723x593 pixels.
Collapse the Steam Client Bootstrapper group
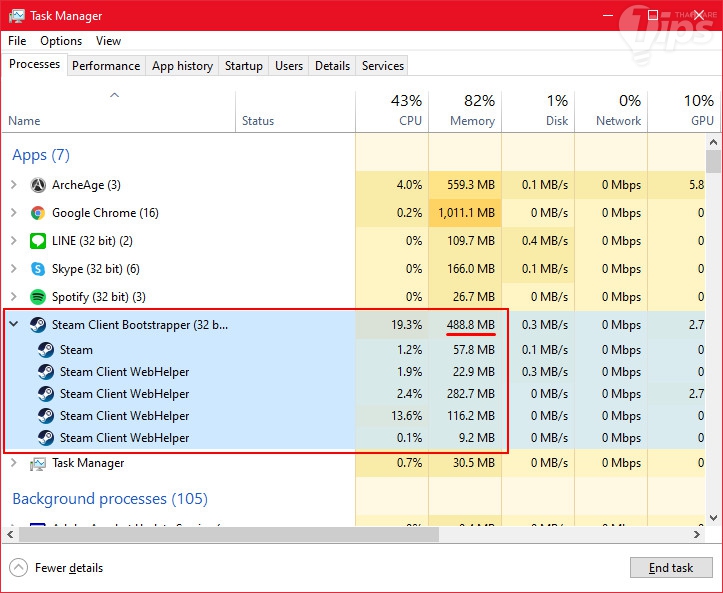tap(14, 324)
